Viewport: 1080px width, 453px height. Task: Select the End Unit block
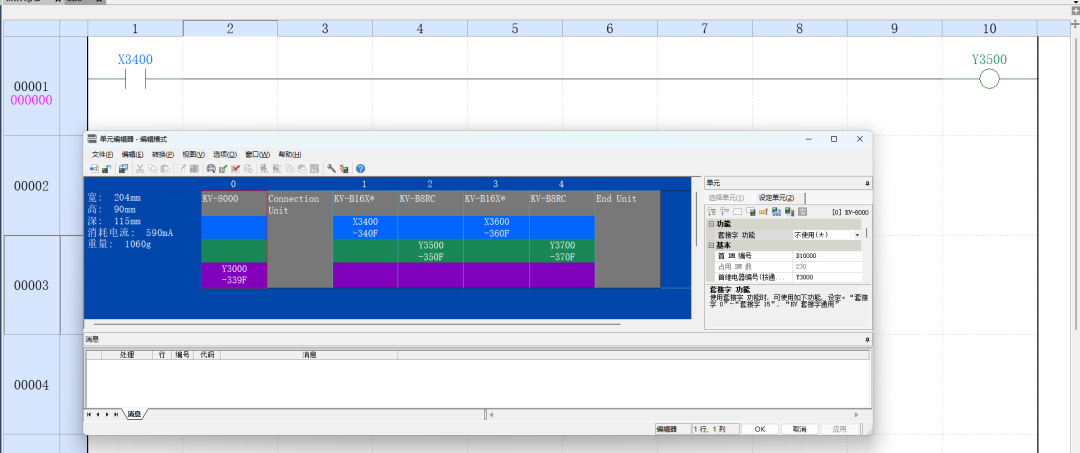click(x=627, y=239)
